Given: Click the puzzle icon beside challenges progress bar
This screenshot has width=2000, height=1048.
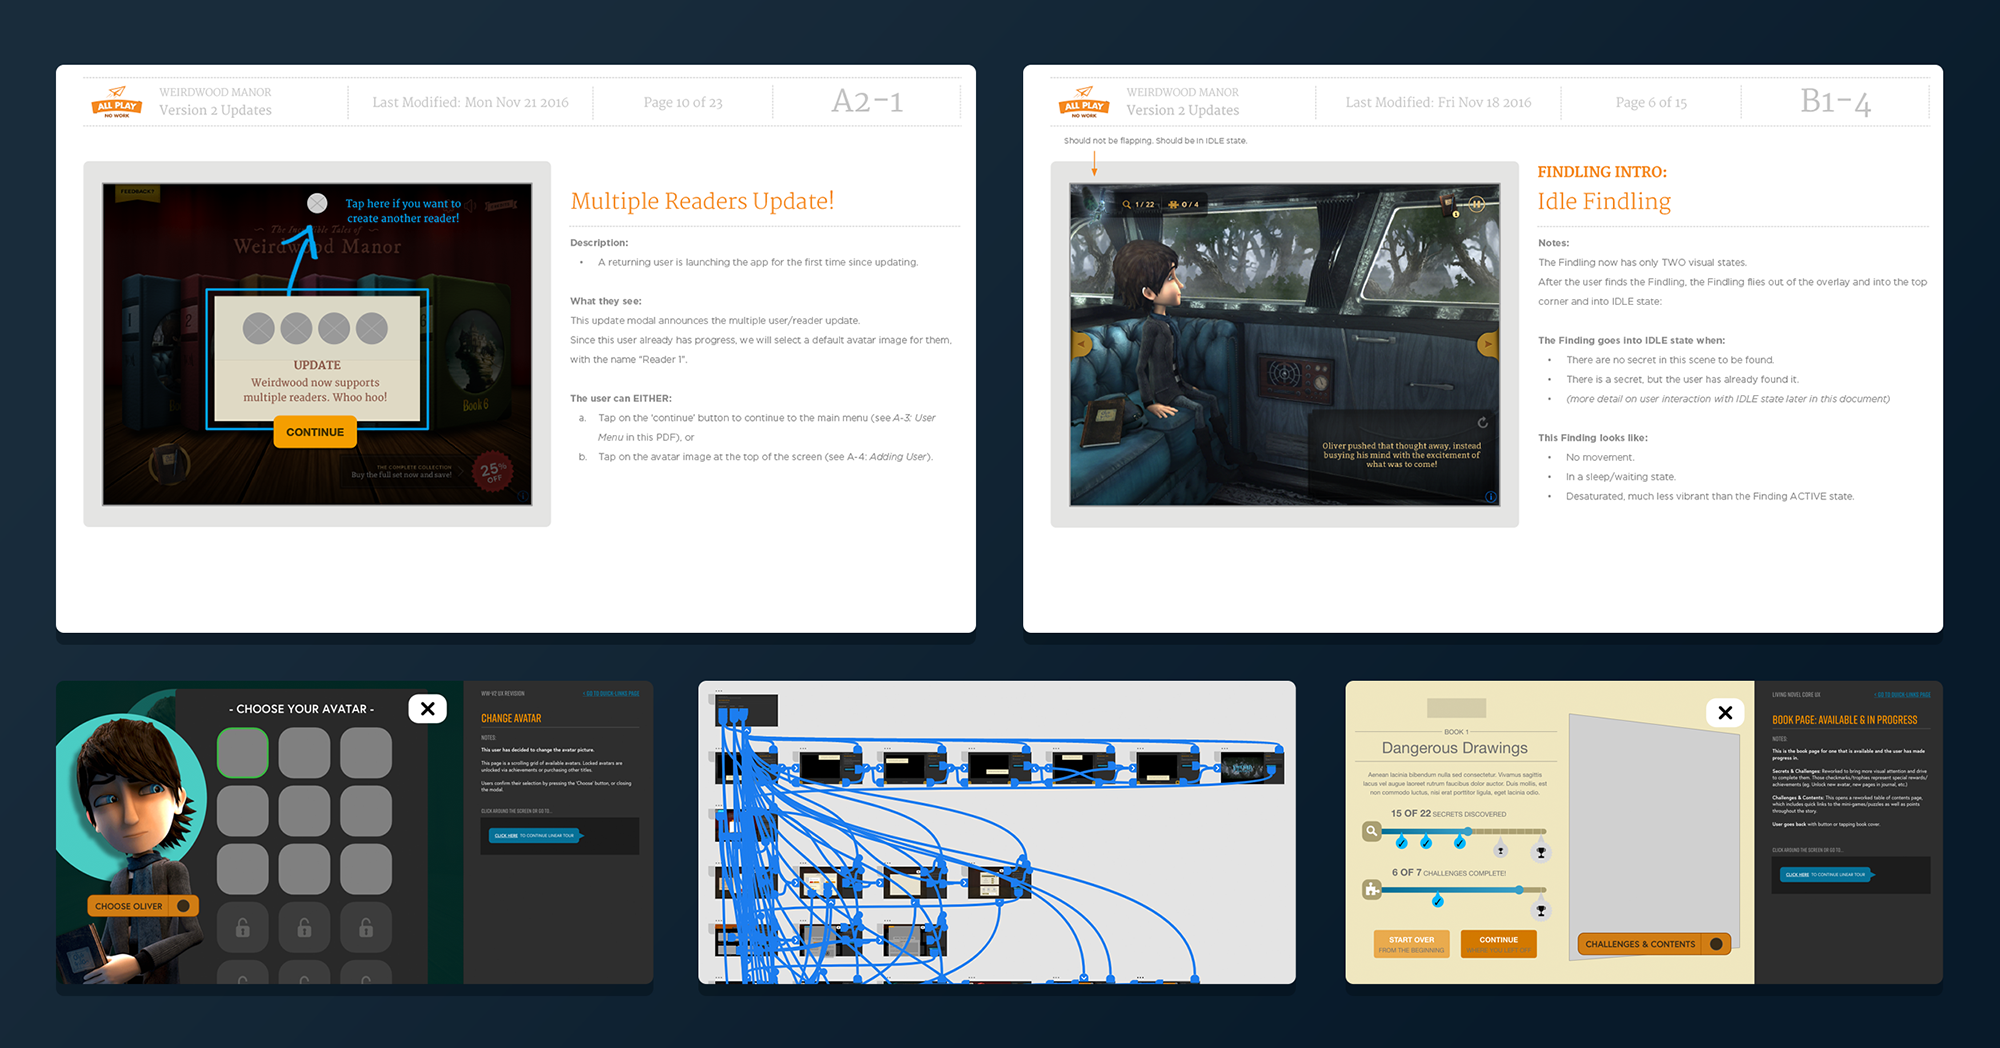Looking at the screenshot, I should tap(1372, 889).
